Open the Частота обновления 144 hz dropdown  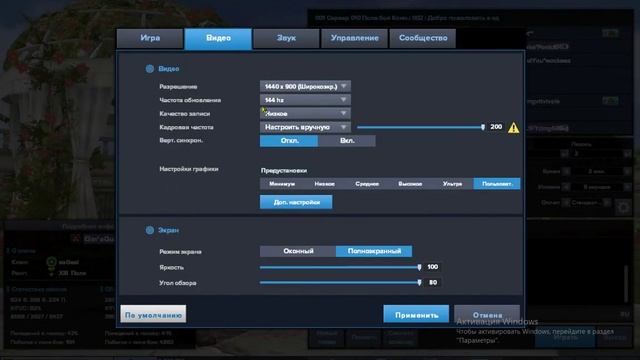tap(305, 100)
